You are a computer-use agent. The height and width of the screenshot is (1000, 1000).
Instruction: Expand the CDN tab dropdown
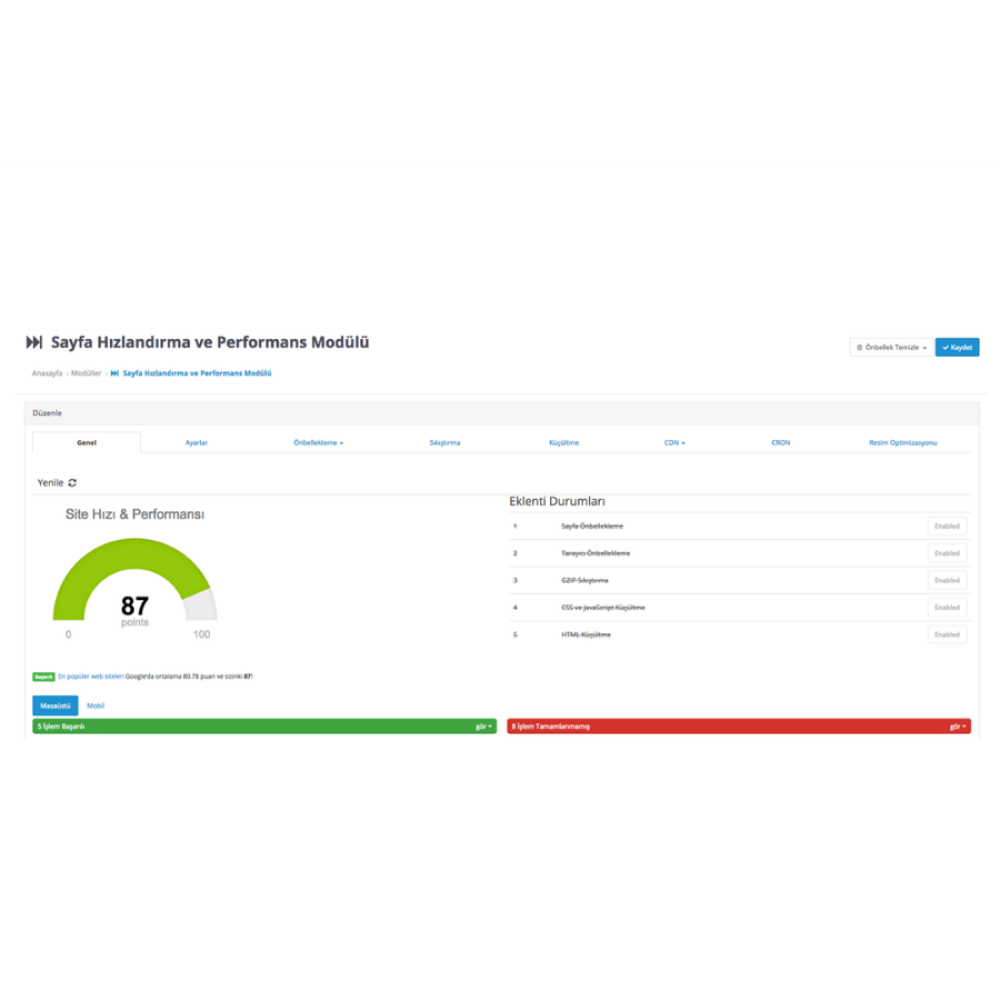[x=674, y=442]
